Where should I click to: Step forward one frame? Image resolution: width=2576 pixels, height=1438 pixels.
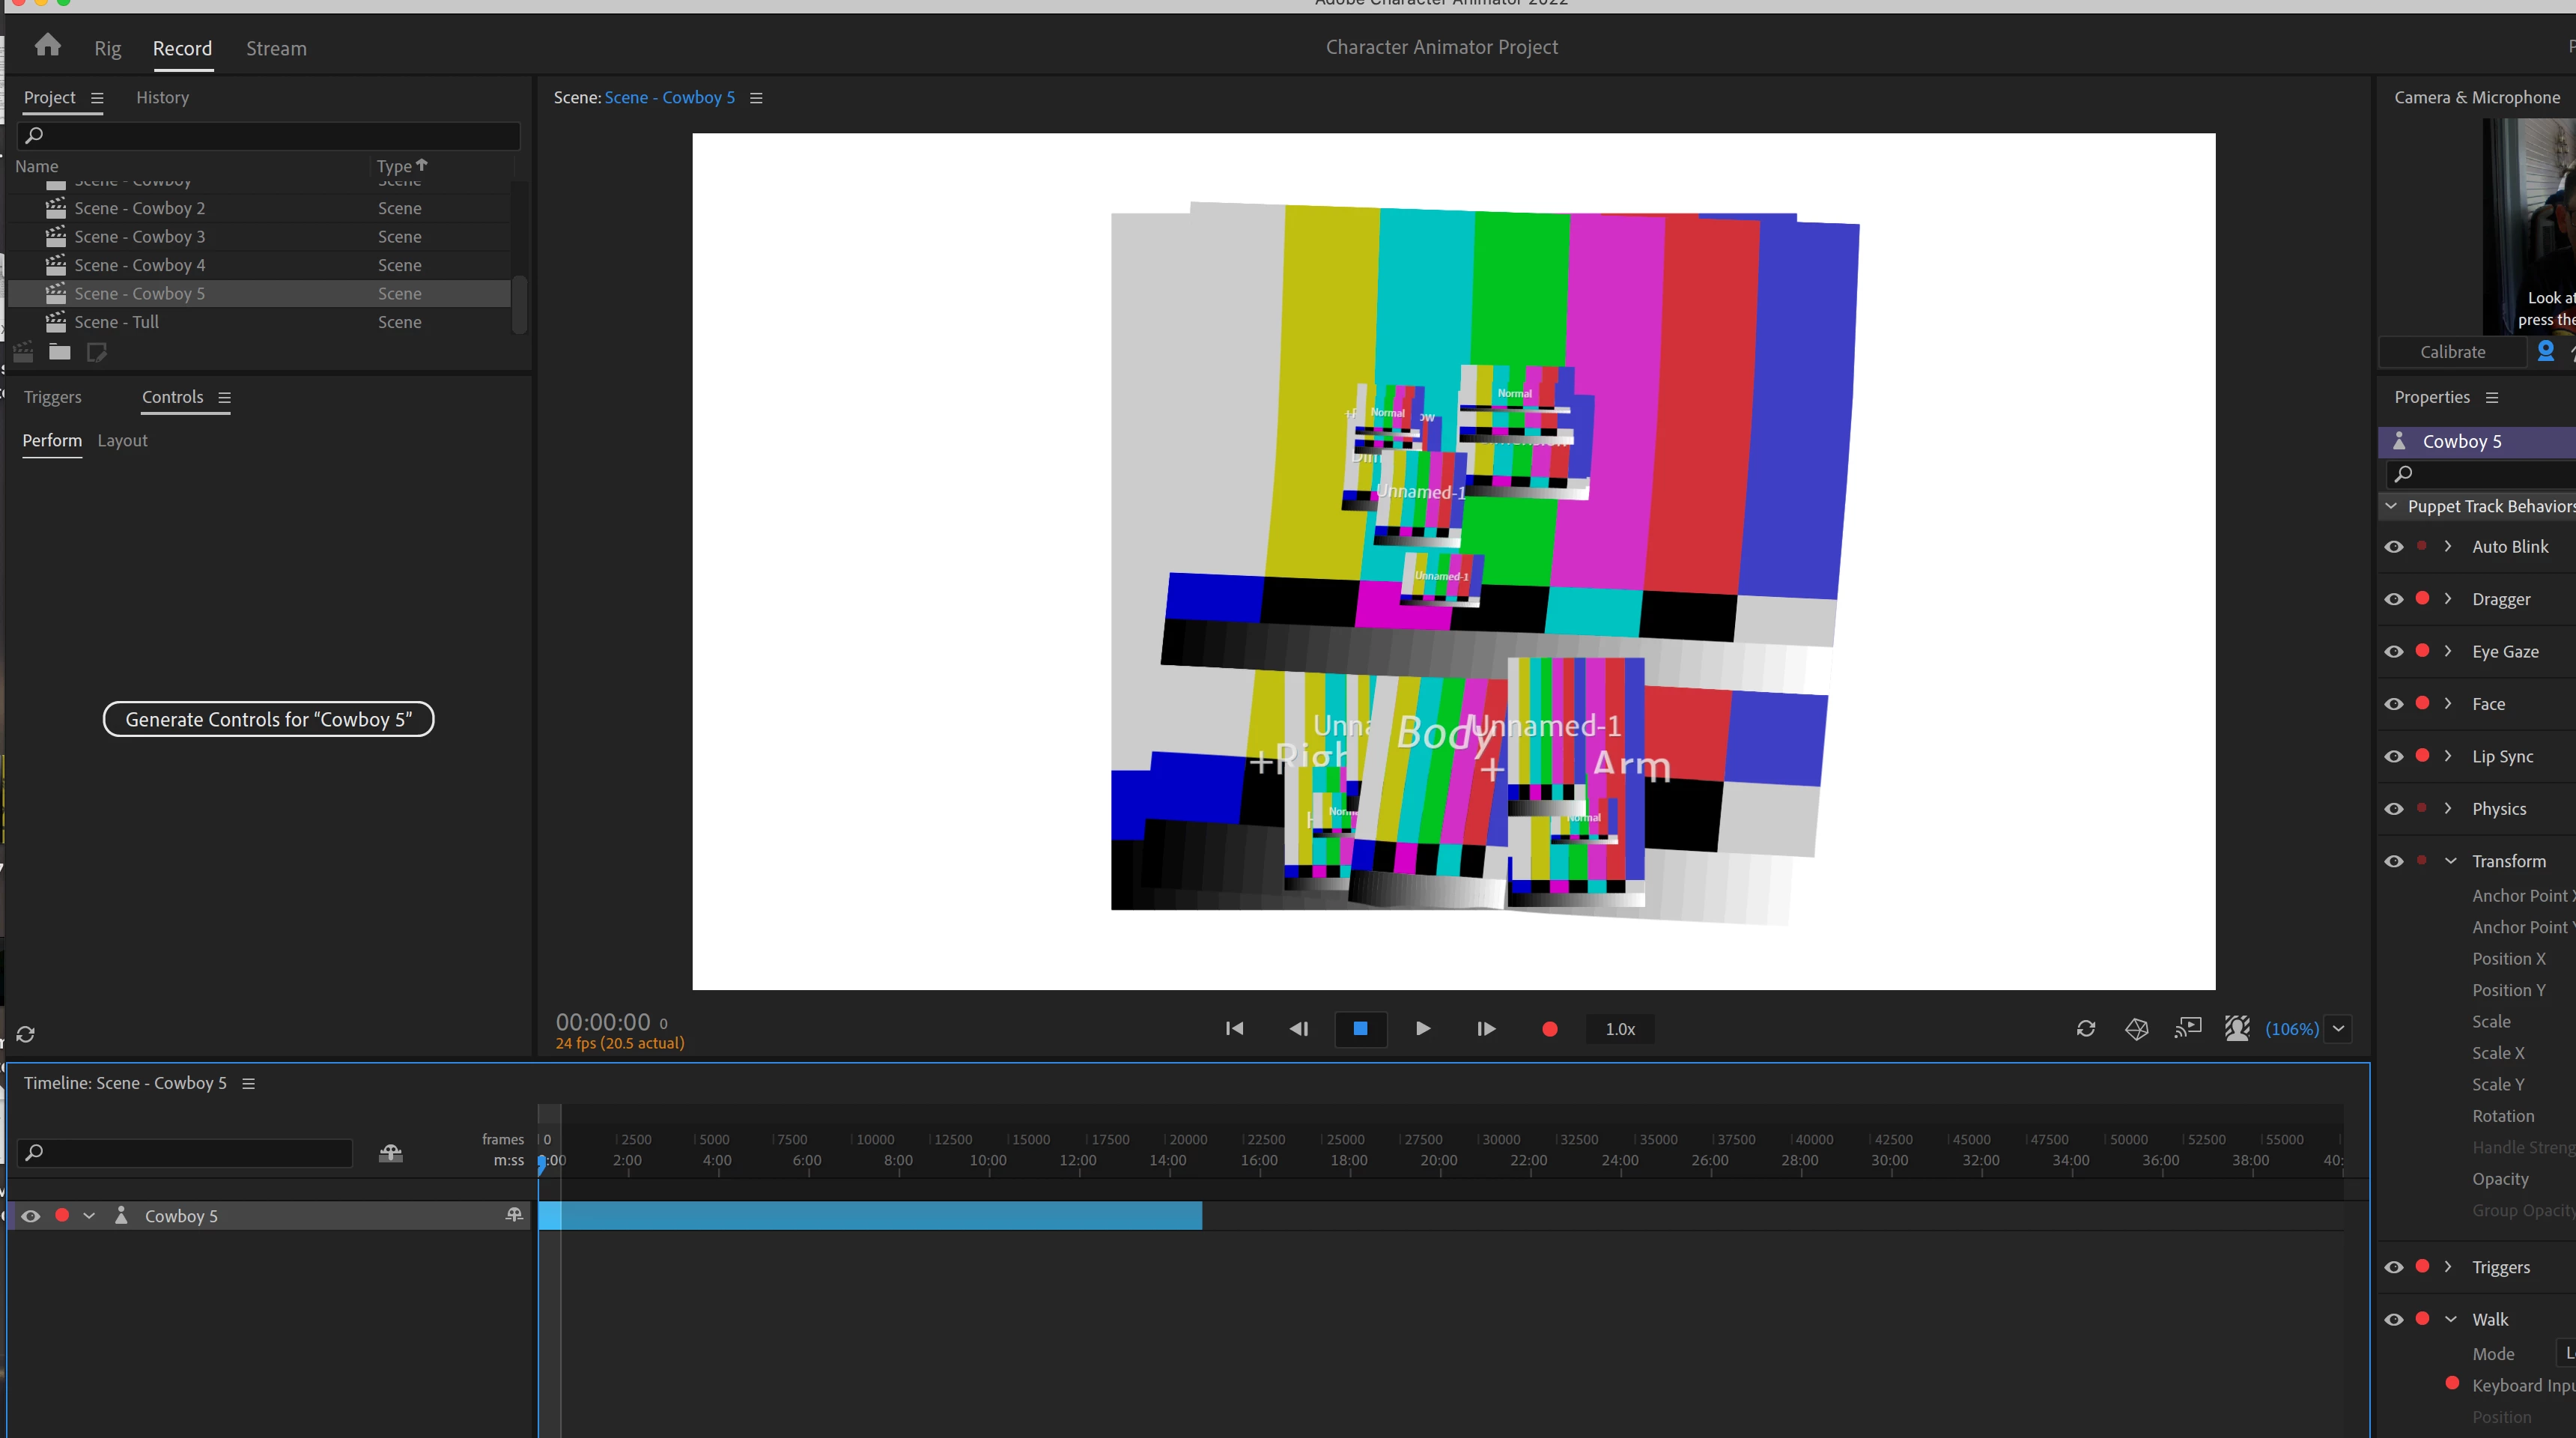coord(1485,1028)
